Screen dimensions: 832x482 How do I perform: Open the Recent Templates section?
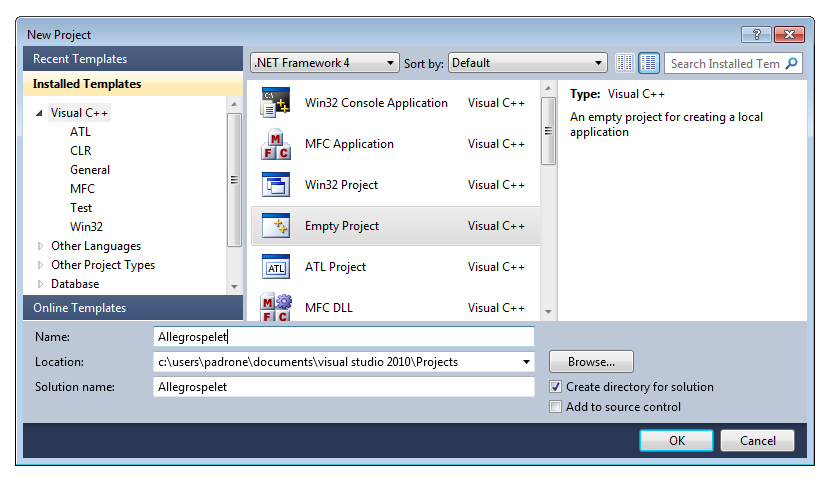[x=133, y=59]
